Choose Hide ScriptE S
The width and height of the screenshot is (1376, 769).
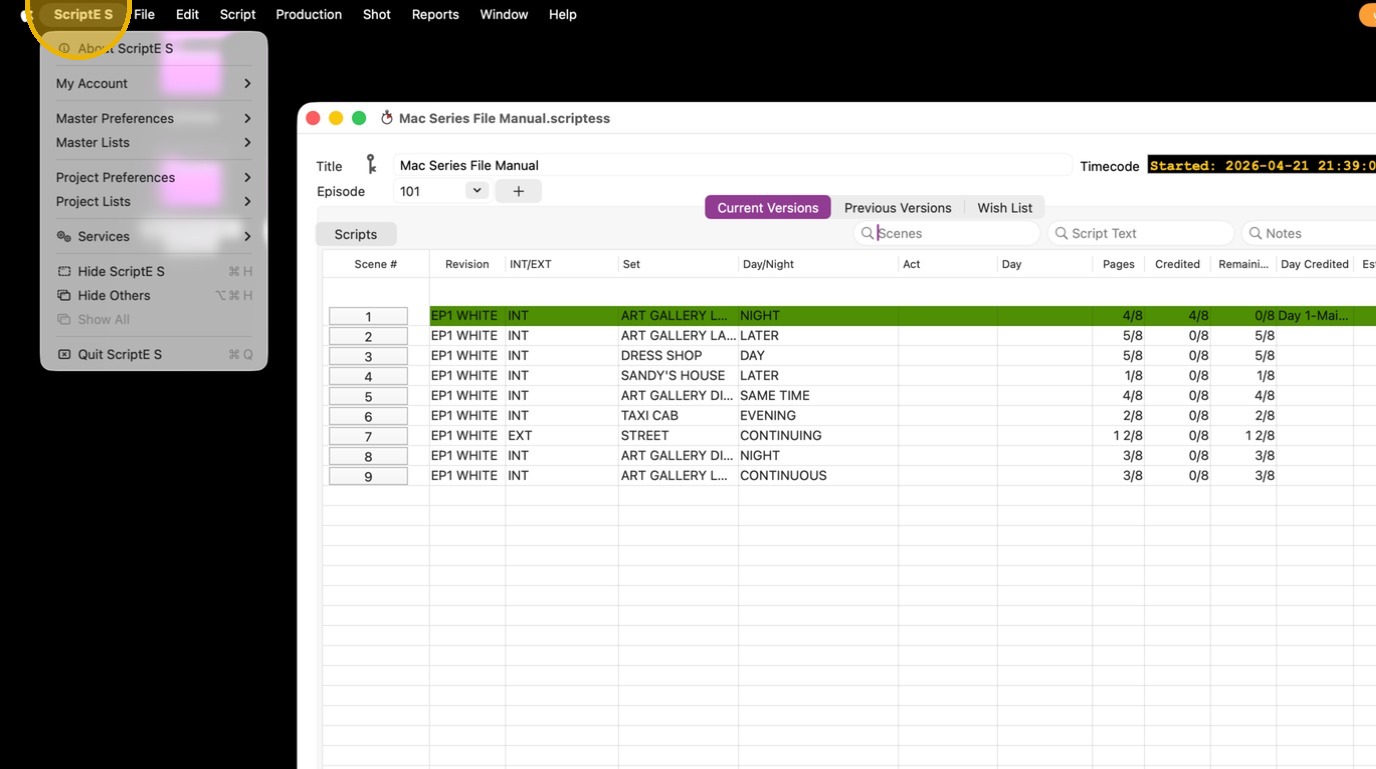coord(154,271)
